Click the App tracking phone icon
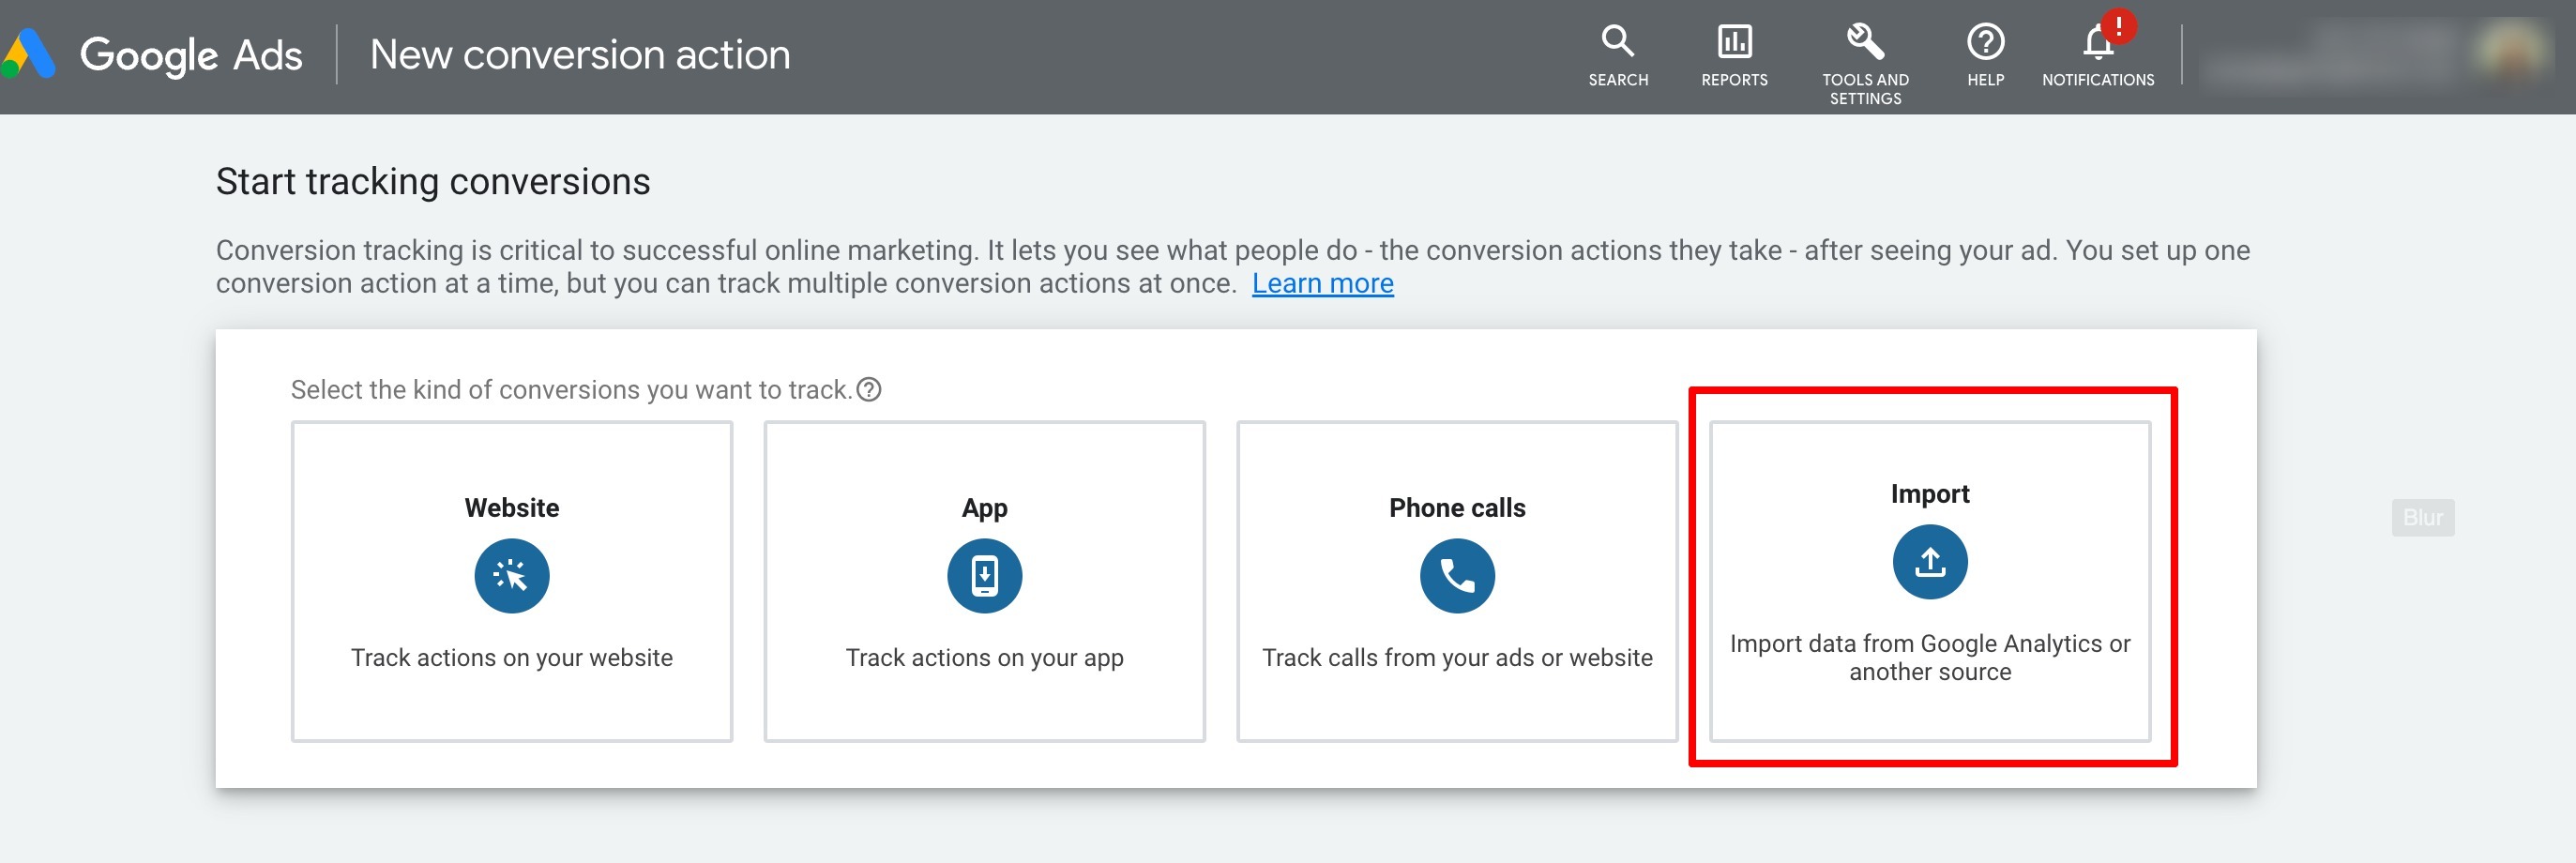The height and width of the screenshot is (863, 2576). pos(984,575)
